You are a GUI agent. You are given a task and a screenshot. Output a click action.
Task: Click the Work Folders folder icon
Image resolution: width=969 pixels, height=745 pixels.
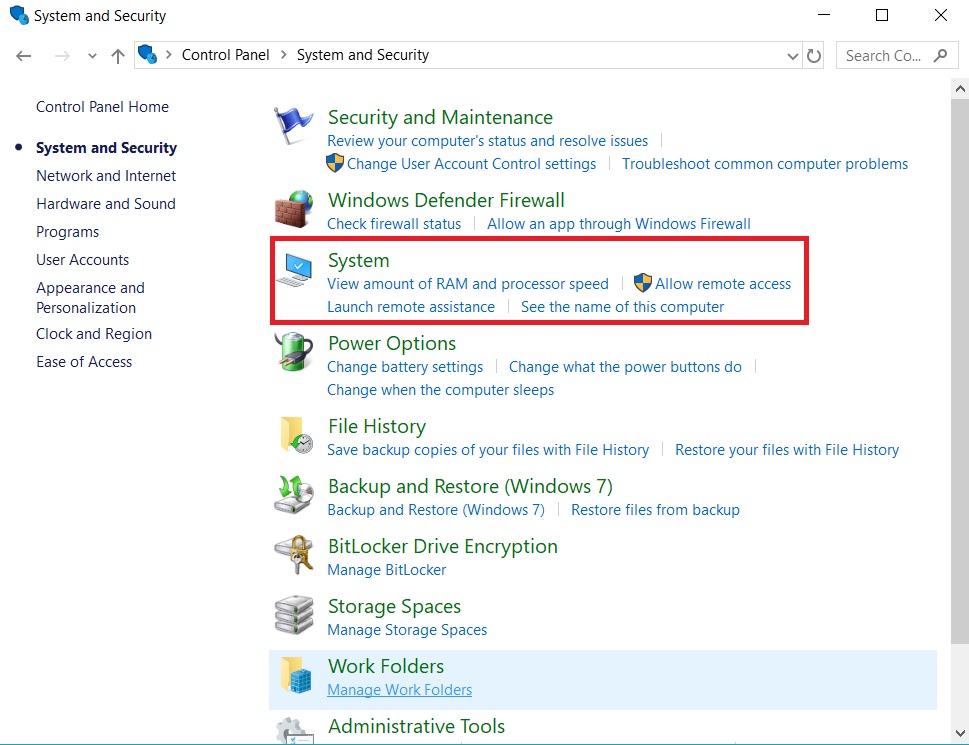pos(295,675)
